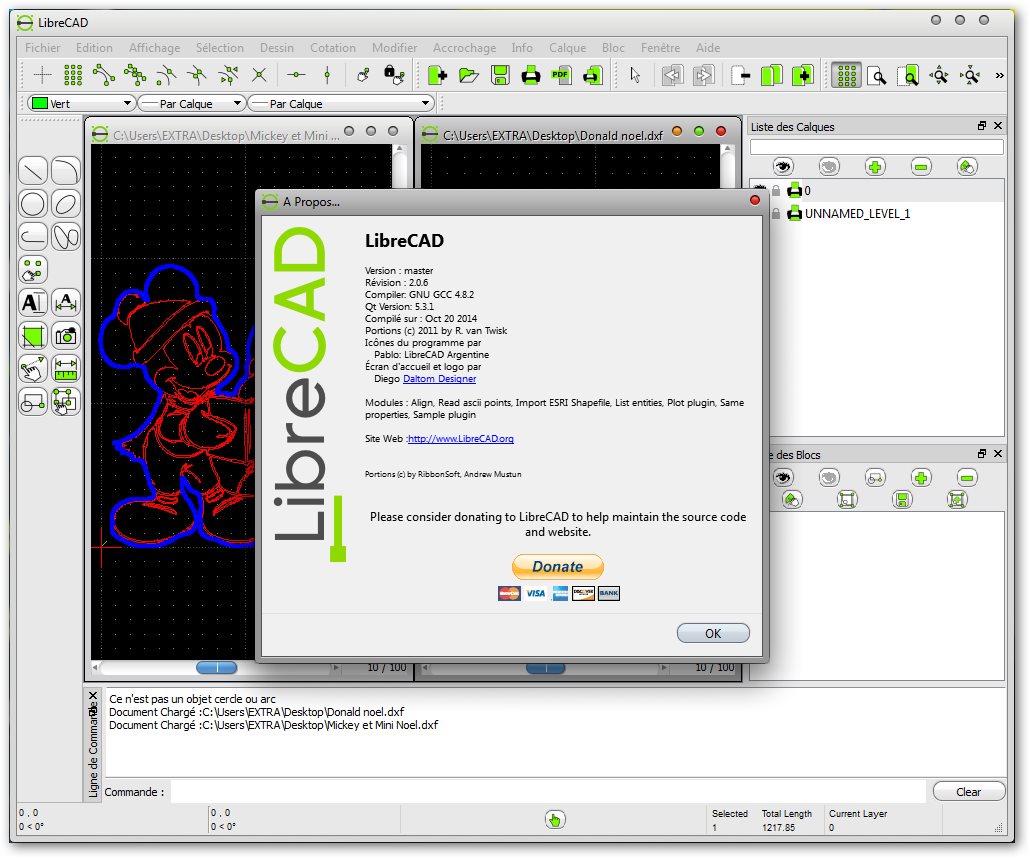Open the www.LibreCAD.org link
Image resolution: width=1029 pixels, height=857 pixels.
(461, 439)
